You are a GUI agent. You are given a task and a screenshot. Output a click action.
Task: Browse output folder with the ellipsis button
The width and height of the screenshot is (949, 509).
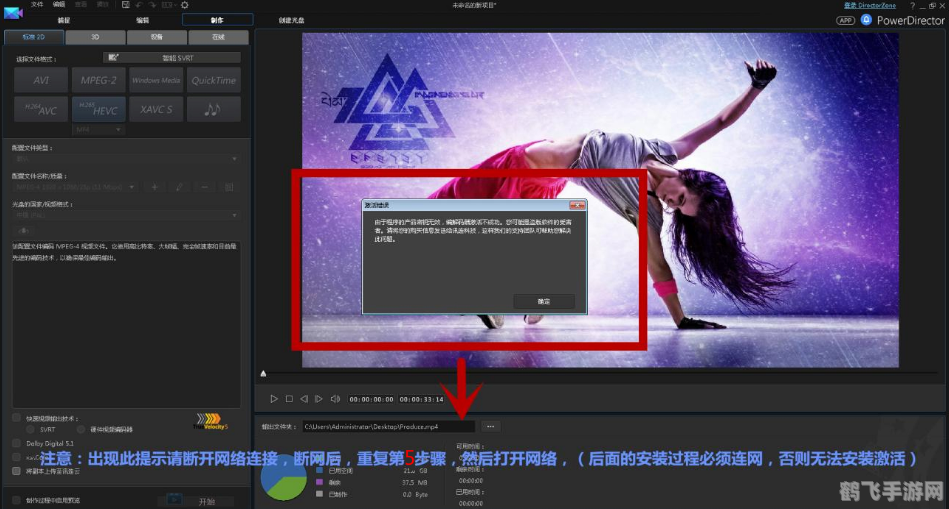(x=490, y=426)
